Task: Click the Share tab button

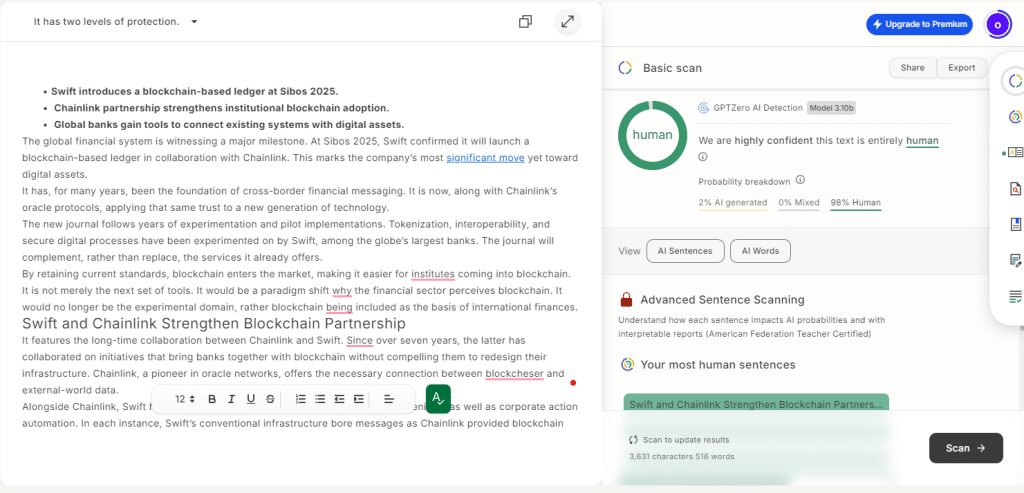Action: click(912, 68)
